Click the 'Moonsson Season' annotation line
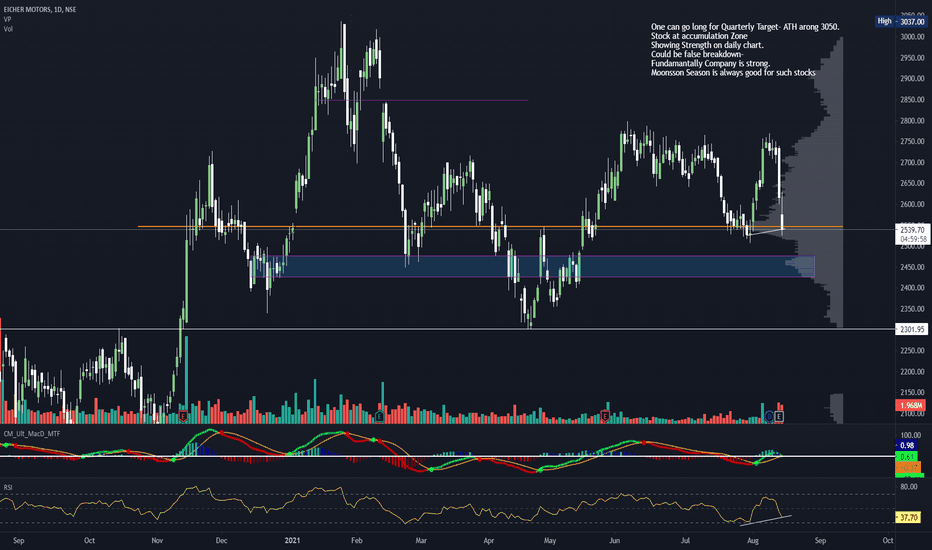This screenshot has width=932, height=550. [x=733, y=73]
